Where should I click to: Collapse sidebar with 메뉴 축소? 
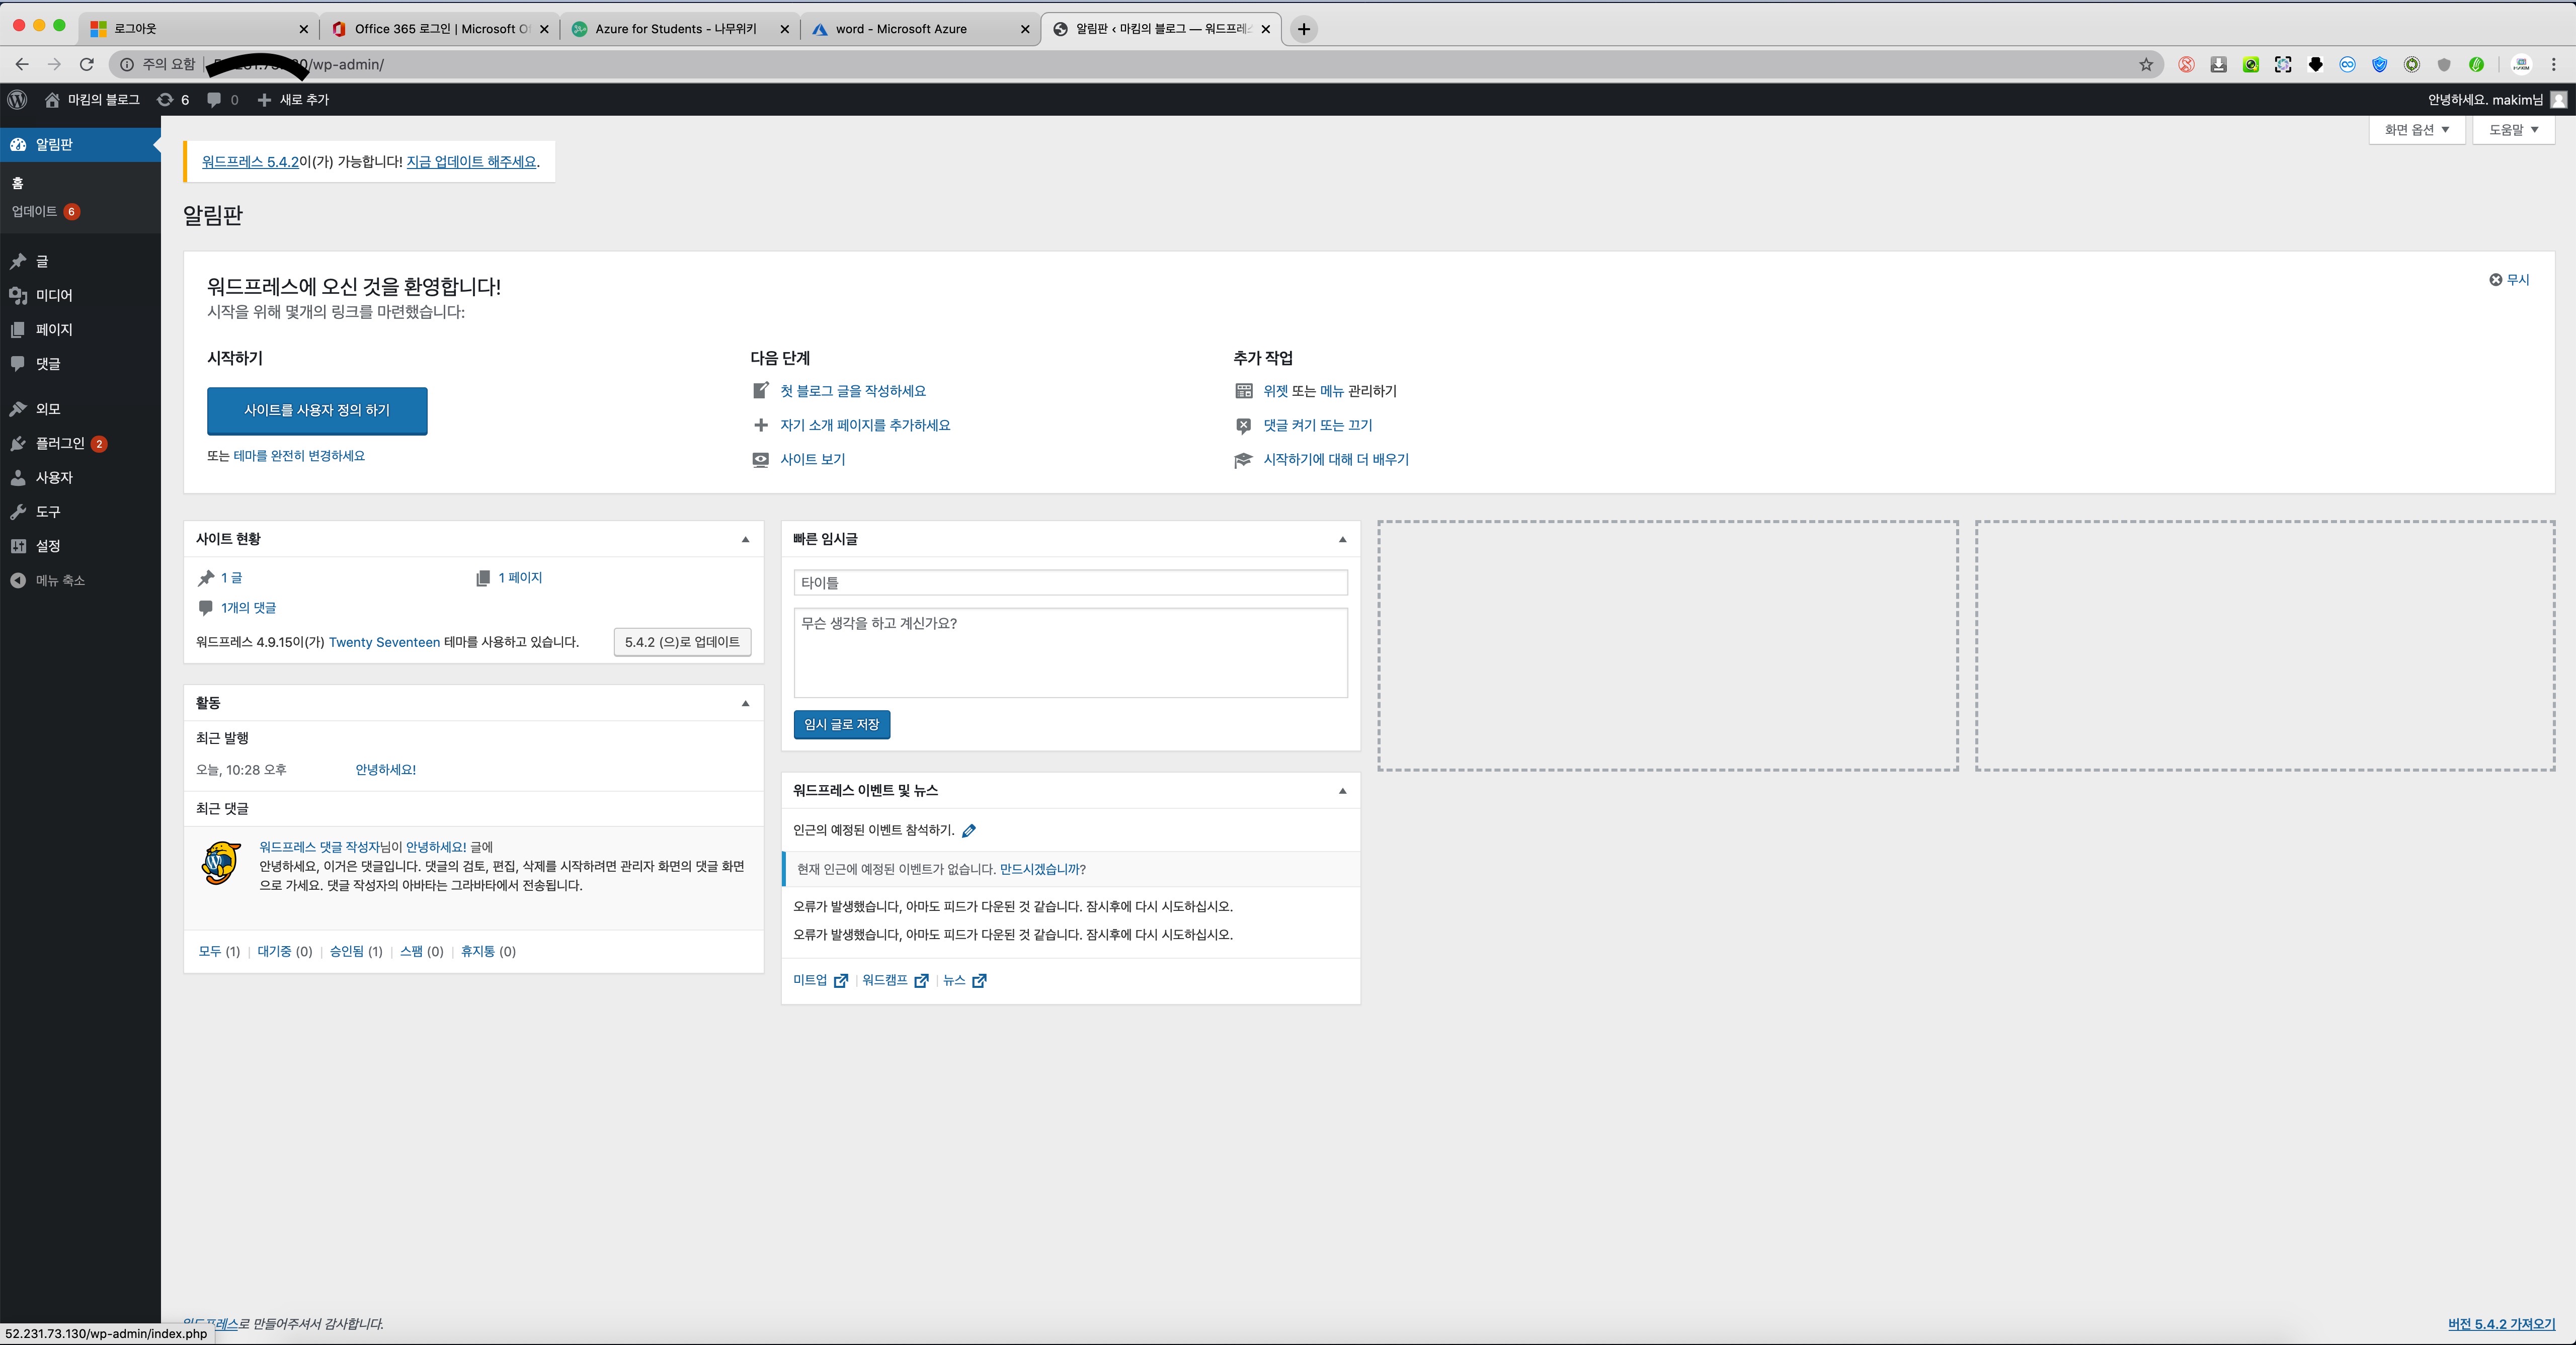click(x=59, y=580)
